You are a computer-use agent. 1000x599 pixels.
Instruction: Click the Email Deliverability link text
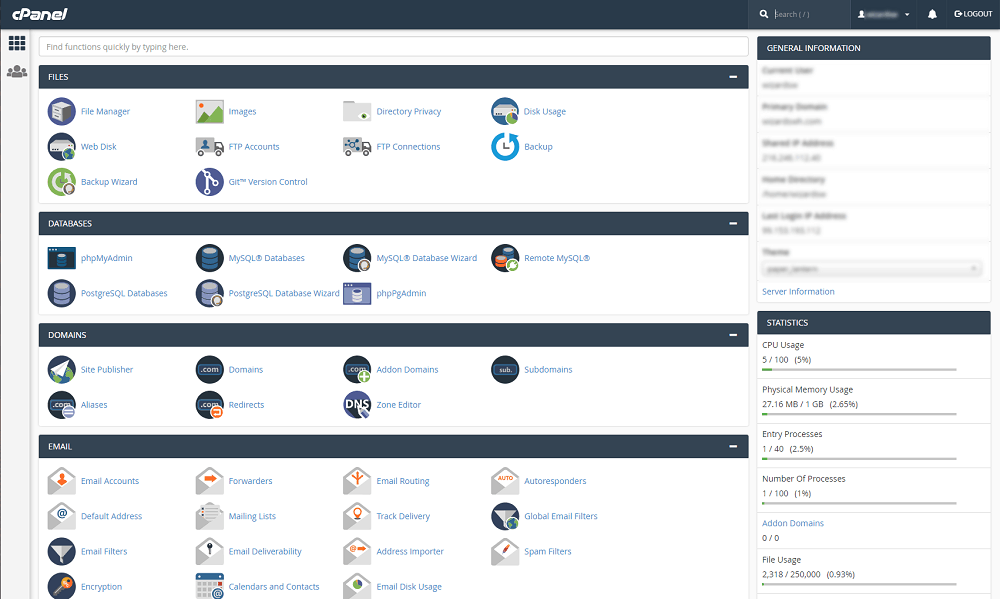pos(265,552)
